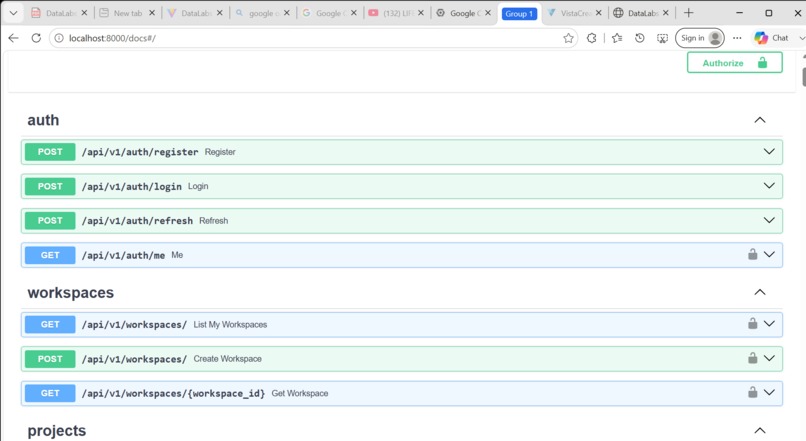The width and height of the screenshot is (806, 441).
Task: Click the "List My Workspaces" description text
Action: pyautogui.click(x=230, y=324)
